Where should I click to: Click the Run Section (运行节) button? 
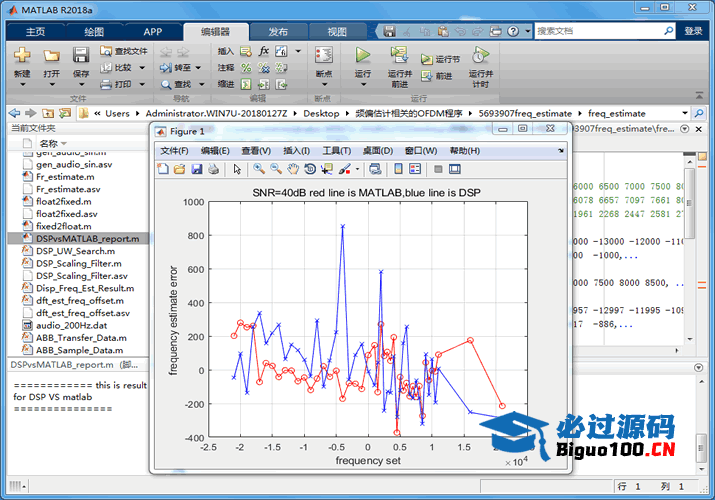click(440, 59)
